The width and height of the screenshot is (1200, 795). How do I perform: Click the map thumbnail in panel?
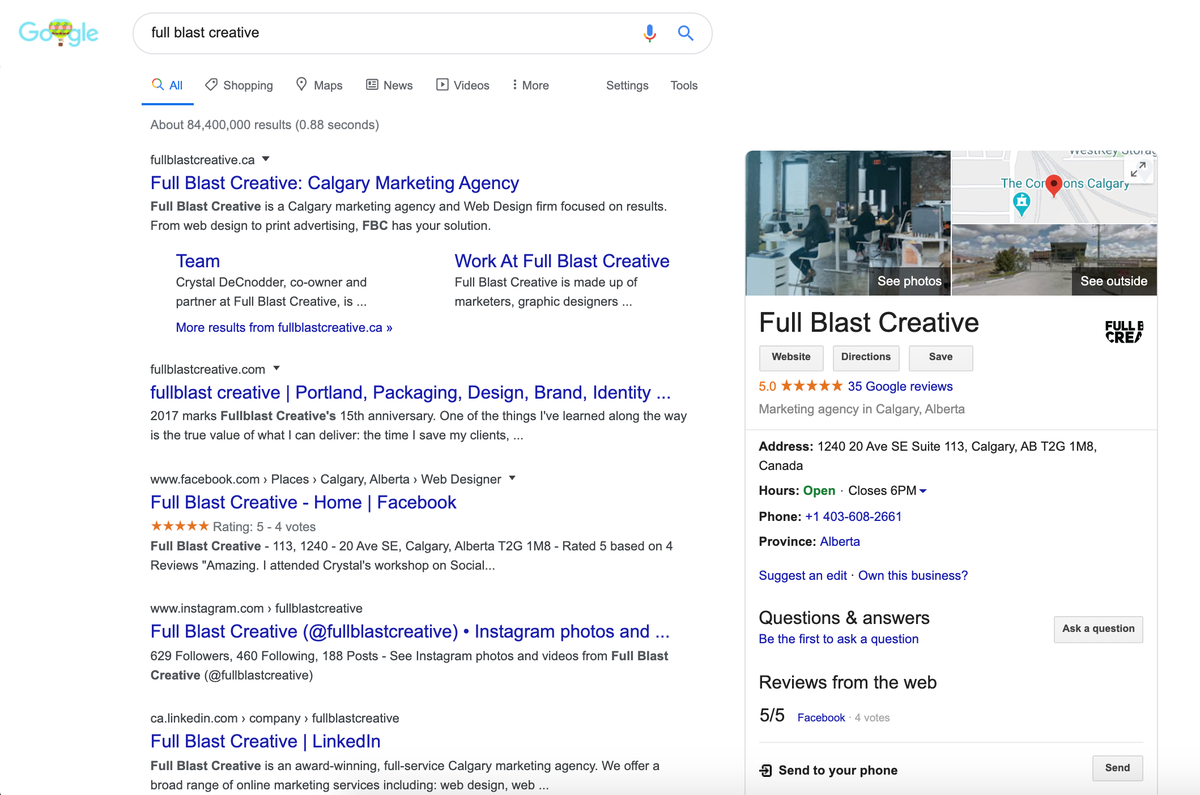[1055, 187]
